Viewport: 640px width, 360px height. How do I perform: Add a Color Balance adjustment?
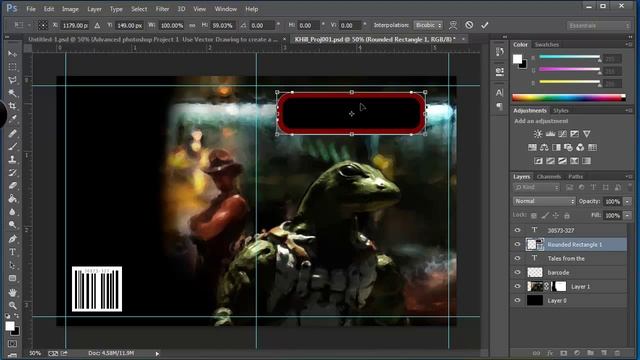(x=544, y=147)
